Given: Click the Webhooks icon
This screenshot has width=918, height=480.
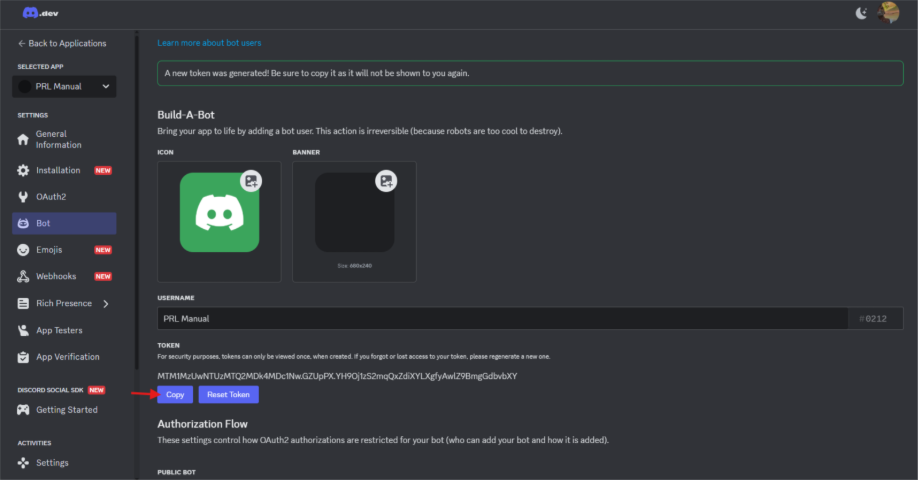Looking at the screenshot, I should 23,276.
